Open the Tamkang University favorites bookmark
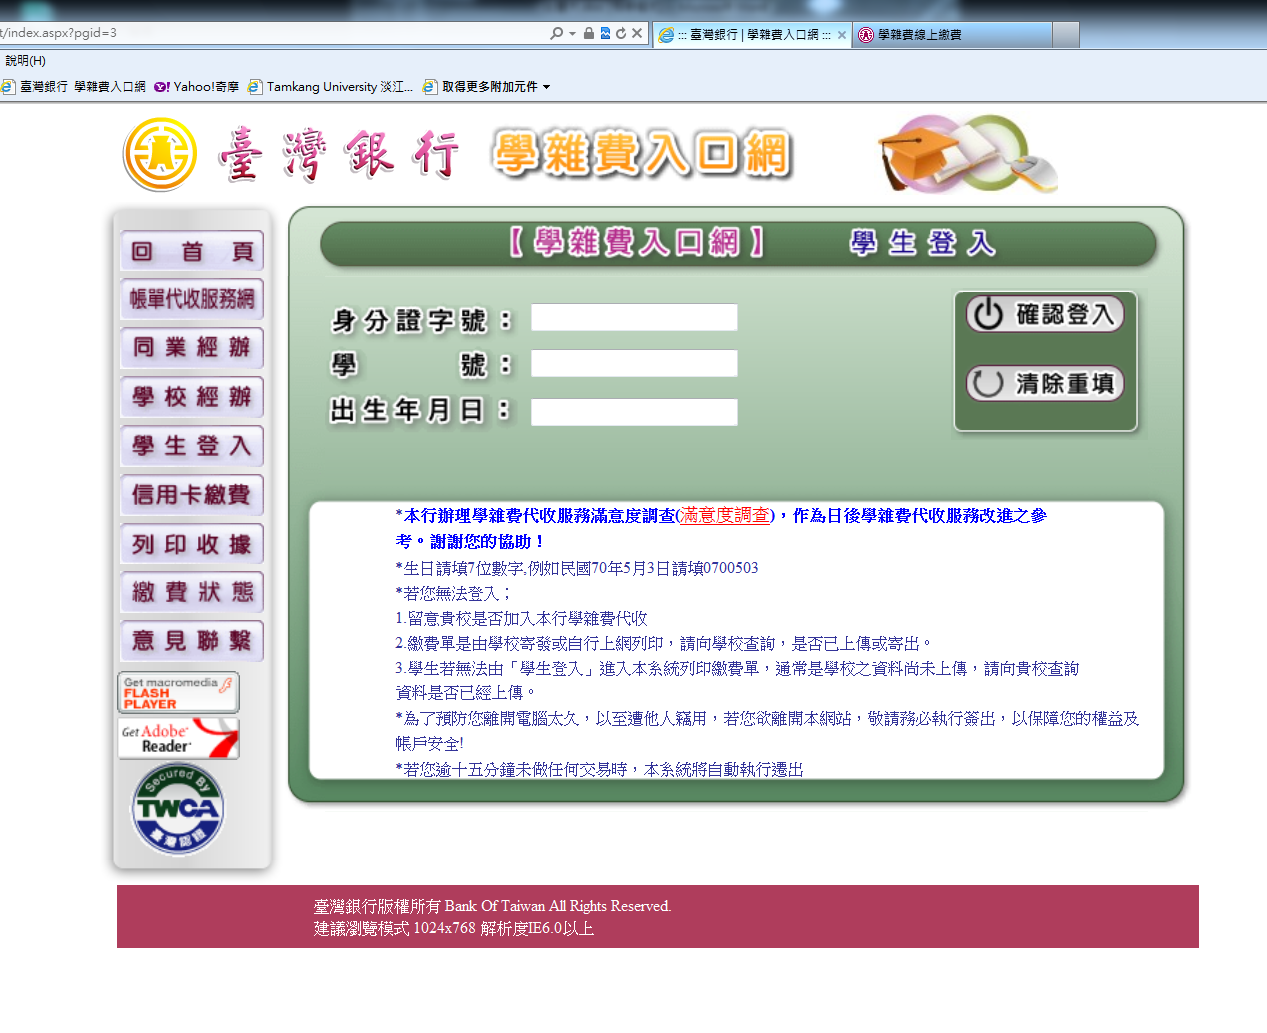Image resolution: width=1267 pixels, height=1033 pixels. (x=330, y=87)
